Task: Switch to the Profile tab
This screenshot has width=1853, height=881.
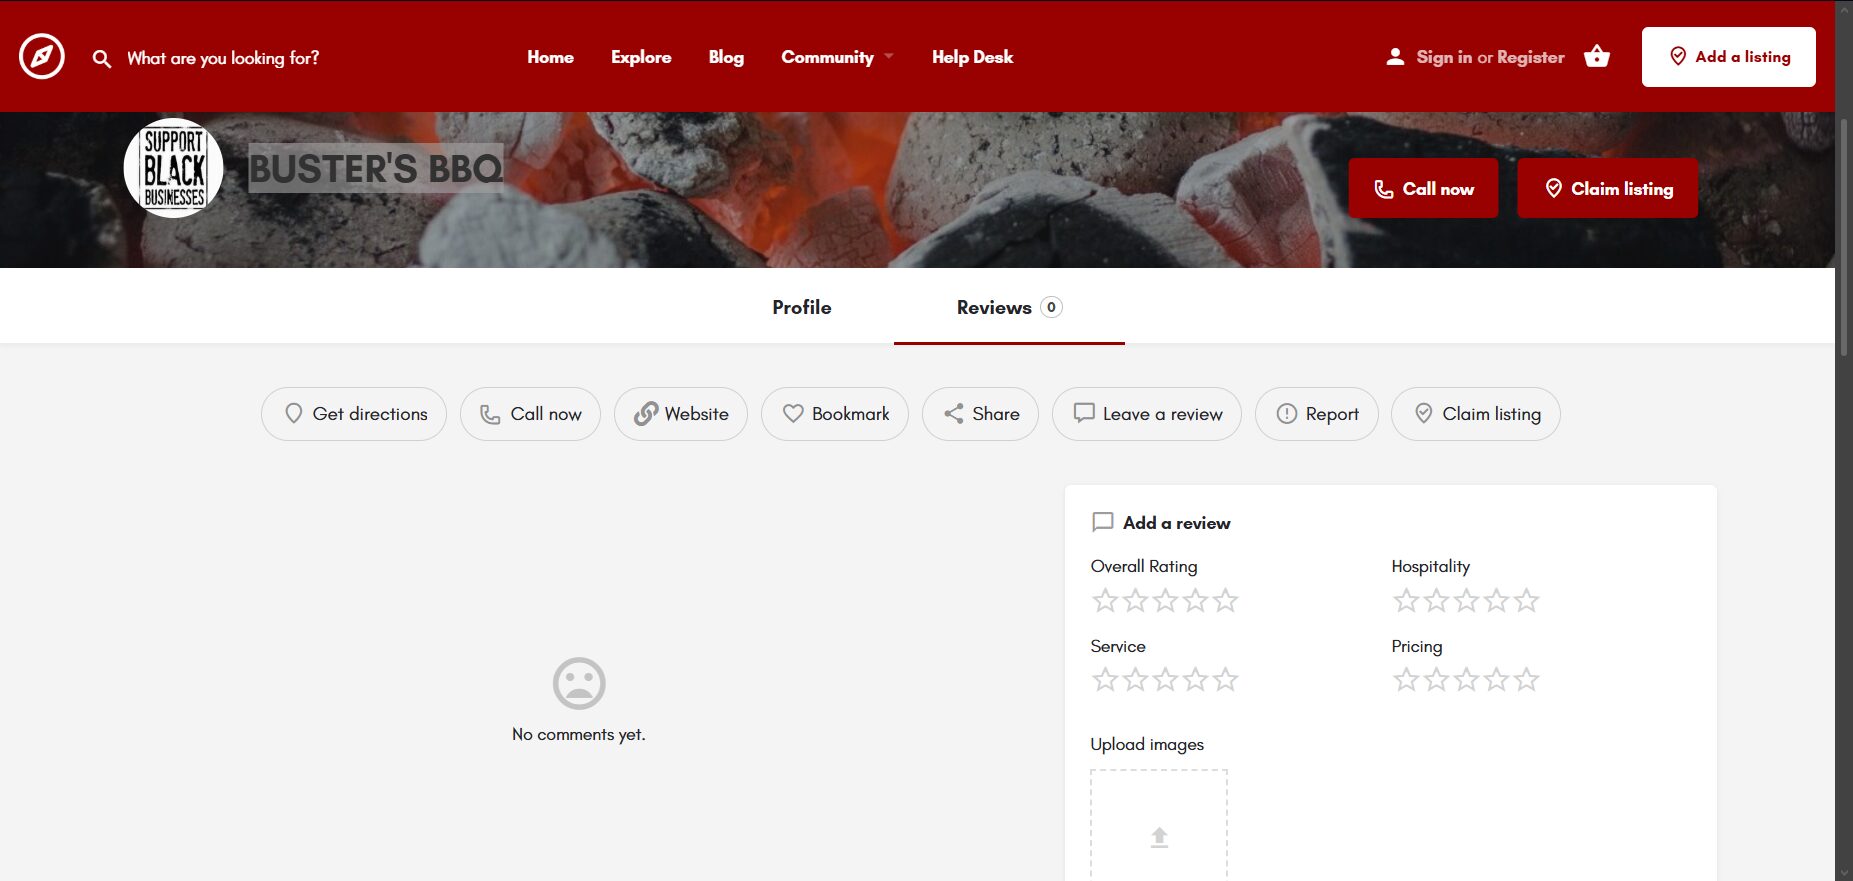Action: click(x=801, y=307)
